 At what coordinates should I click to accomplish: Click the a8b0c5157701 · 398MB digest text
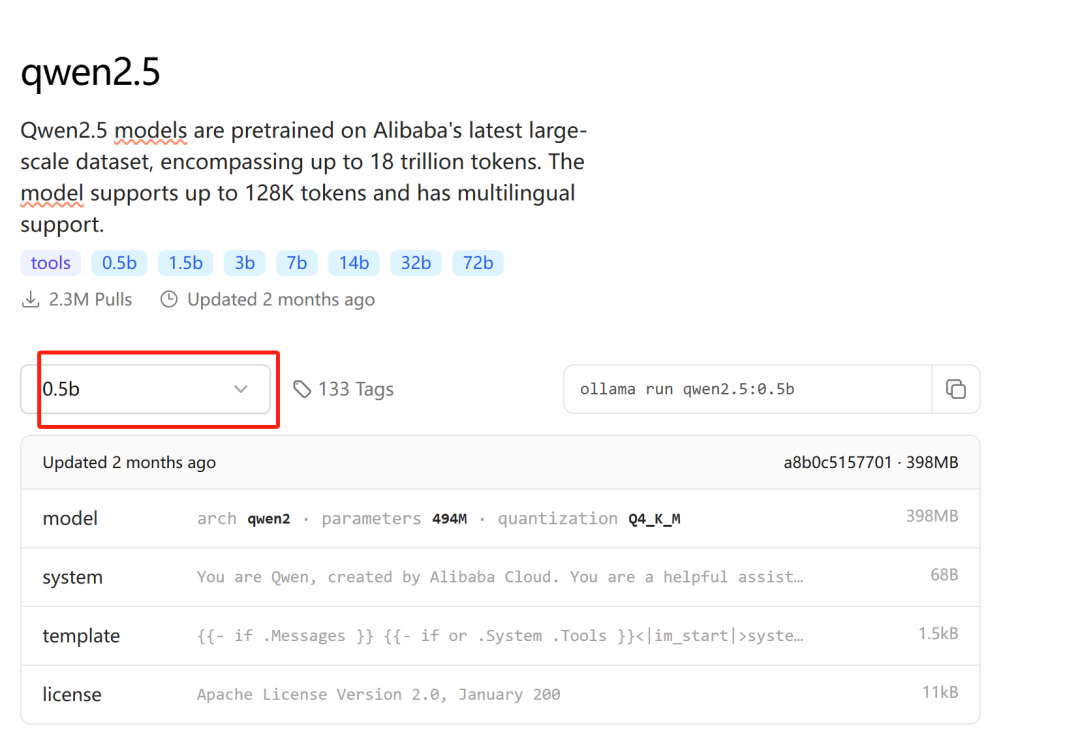871,462
